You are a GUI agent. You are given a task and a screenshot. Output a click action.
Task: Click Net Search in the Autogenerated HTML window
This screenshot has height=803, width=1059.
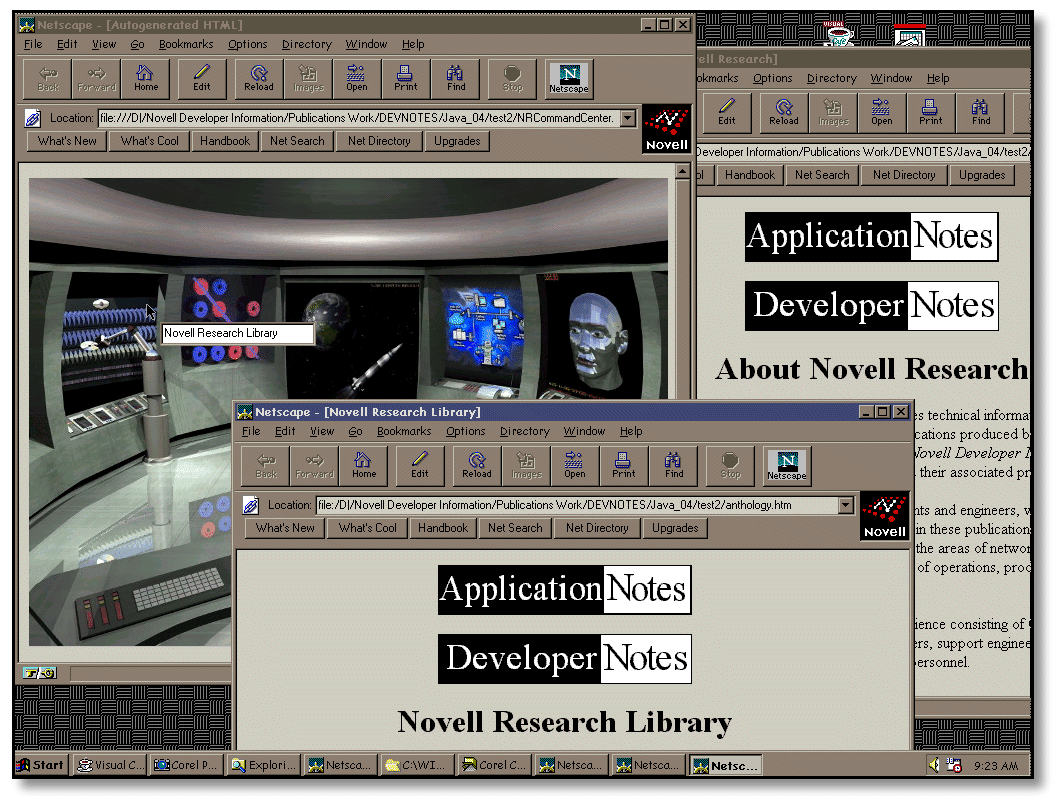click(x=297, y=141)
